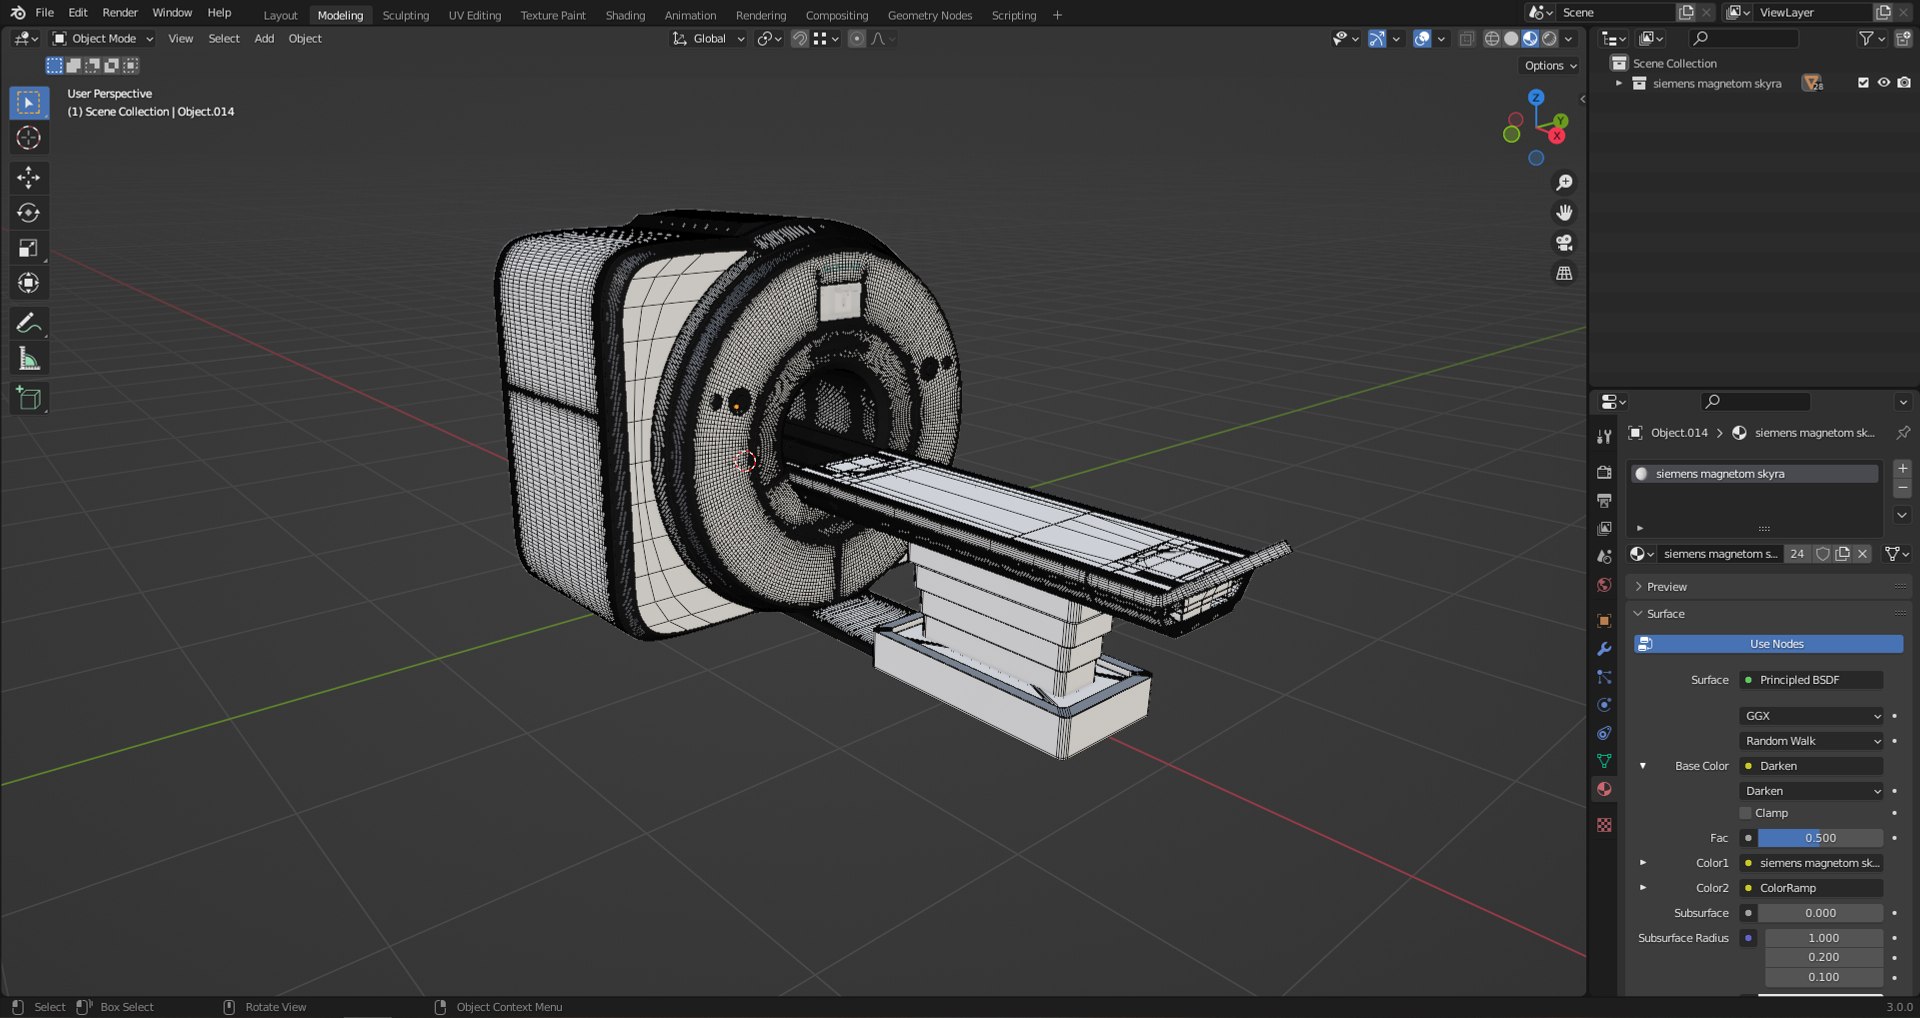This screenshot has width=1920, height=1018.
Task: Toggle render camera icon for siemens collection
Action: pyautogui.click(x=1904, y=83)
